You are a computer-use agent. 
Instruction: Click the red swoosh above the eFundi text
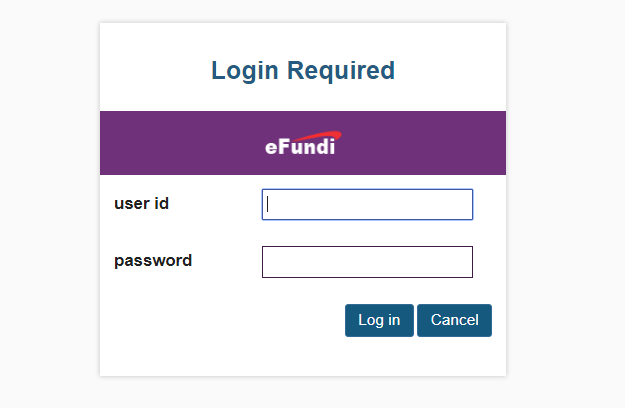tap(320, 136)
